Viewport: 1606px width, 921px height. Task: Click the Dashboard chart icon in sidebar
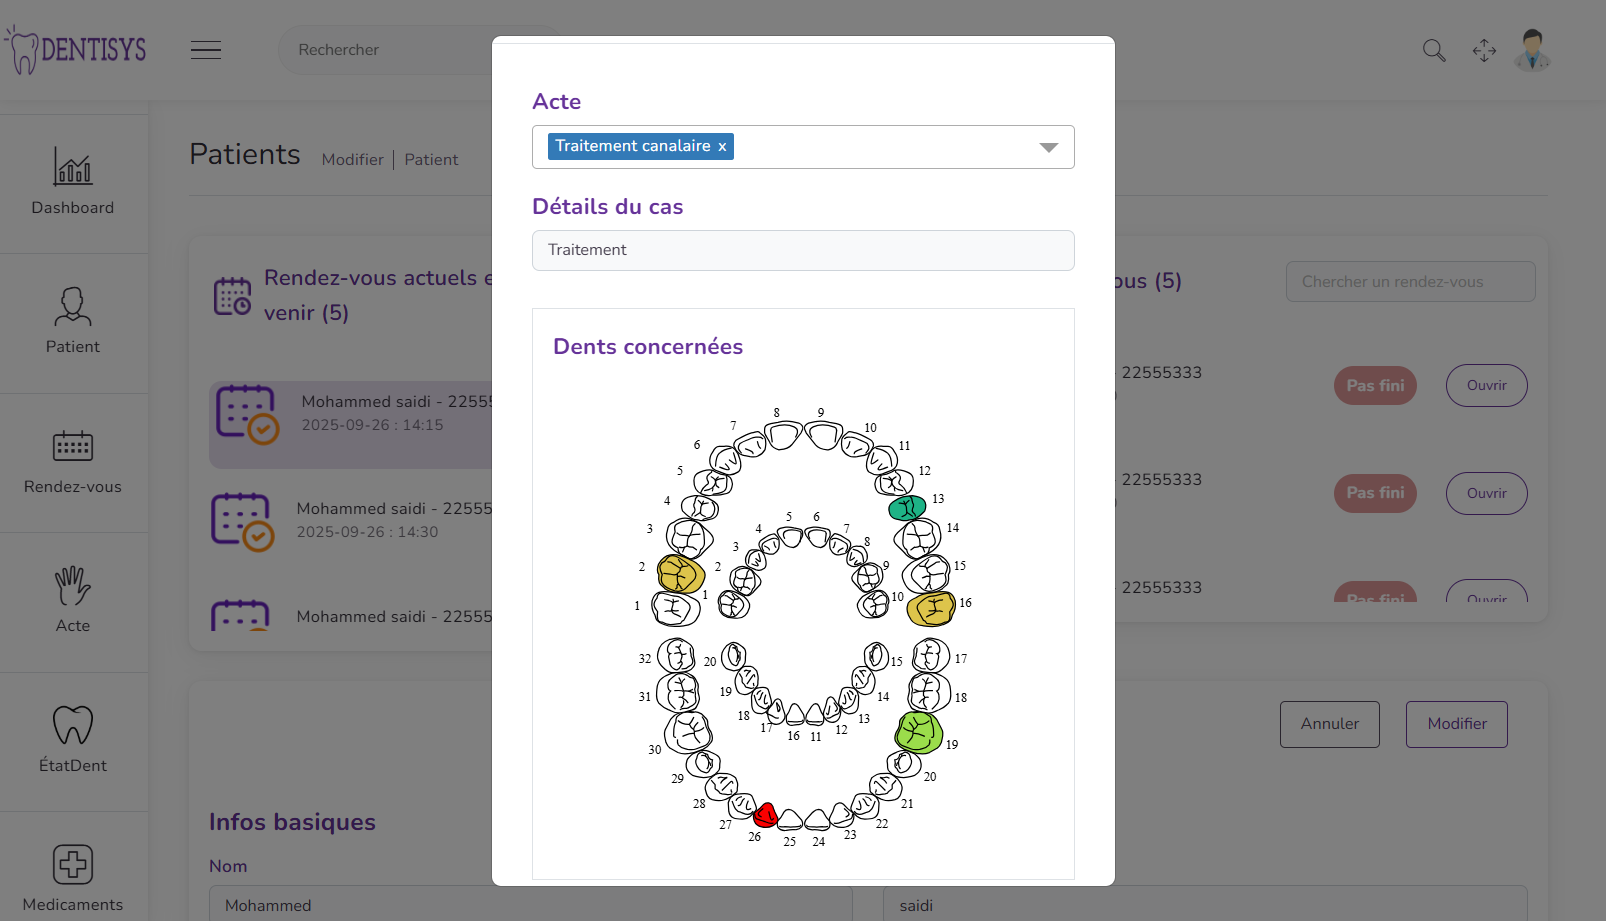click(x=72, y=166)
